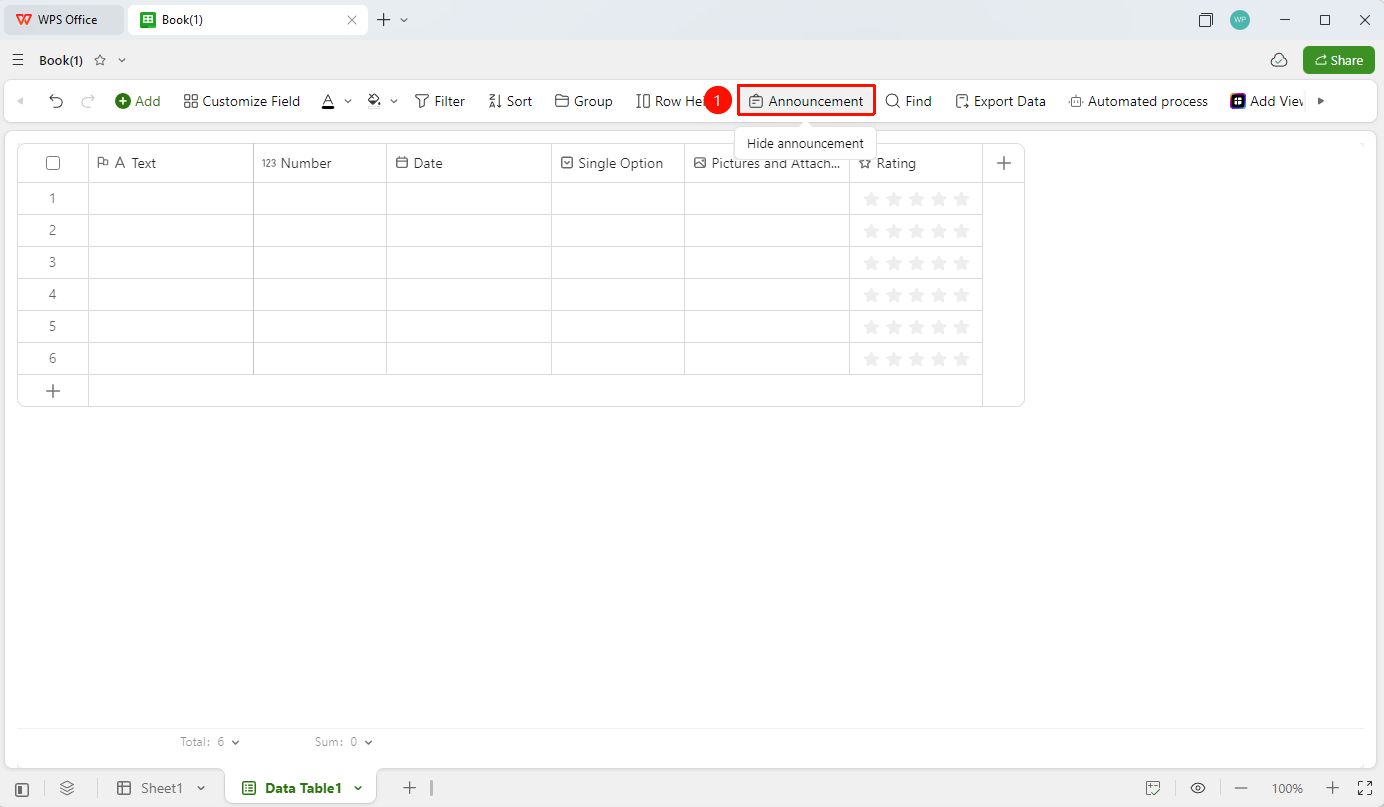Add a new column with the plus icon
Screen dimensions: 1384x807
[1004, 163]
